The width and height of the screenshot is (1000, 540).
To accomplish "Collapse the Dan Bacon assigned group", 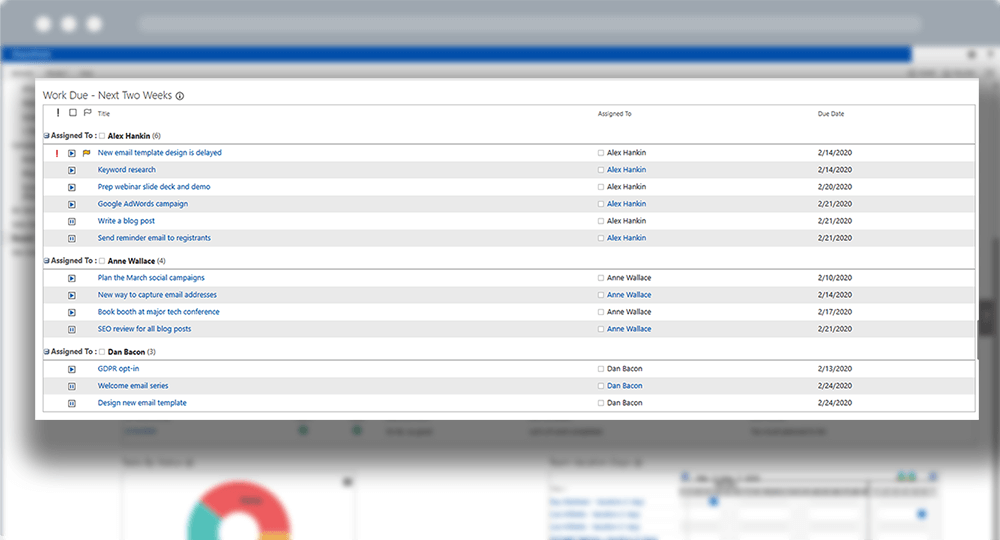I will click(46, 352).
